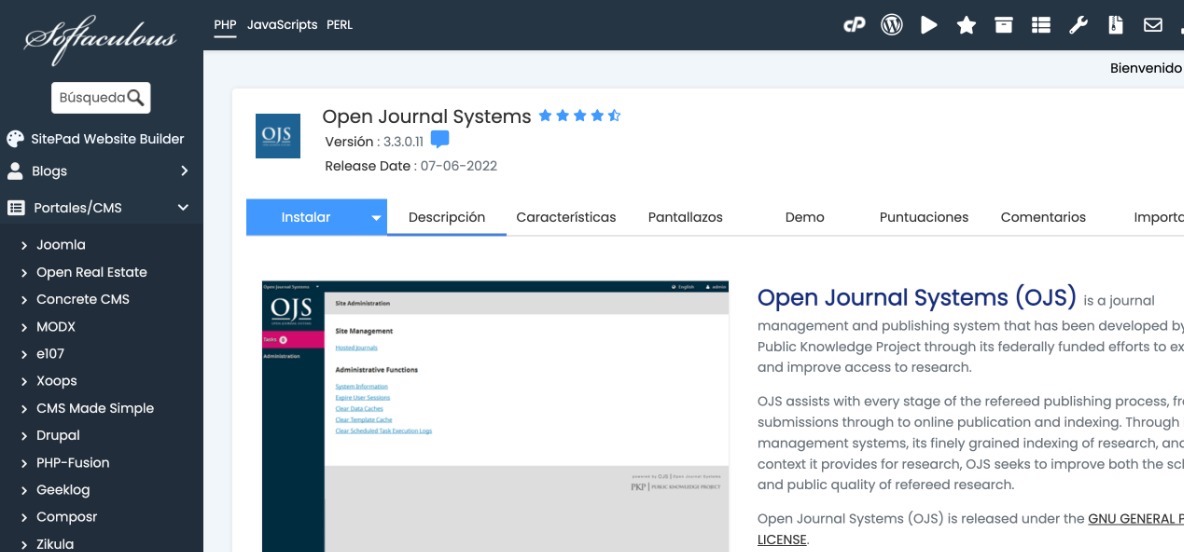This screenshot has width=1184, height=552.
Task: Click the Softaculous logo
Action: (x=100, y=39)
